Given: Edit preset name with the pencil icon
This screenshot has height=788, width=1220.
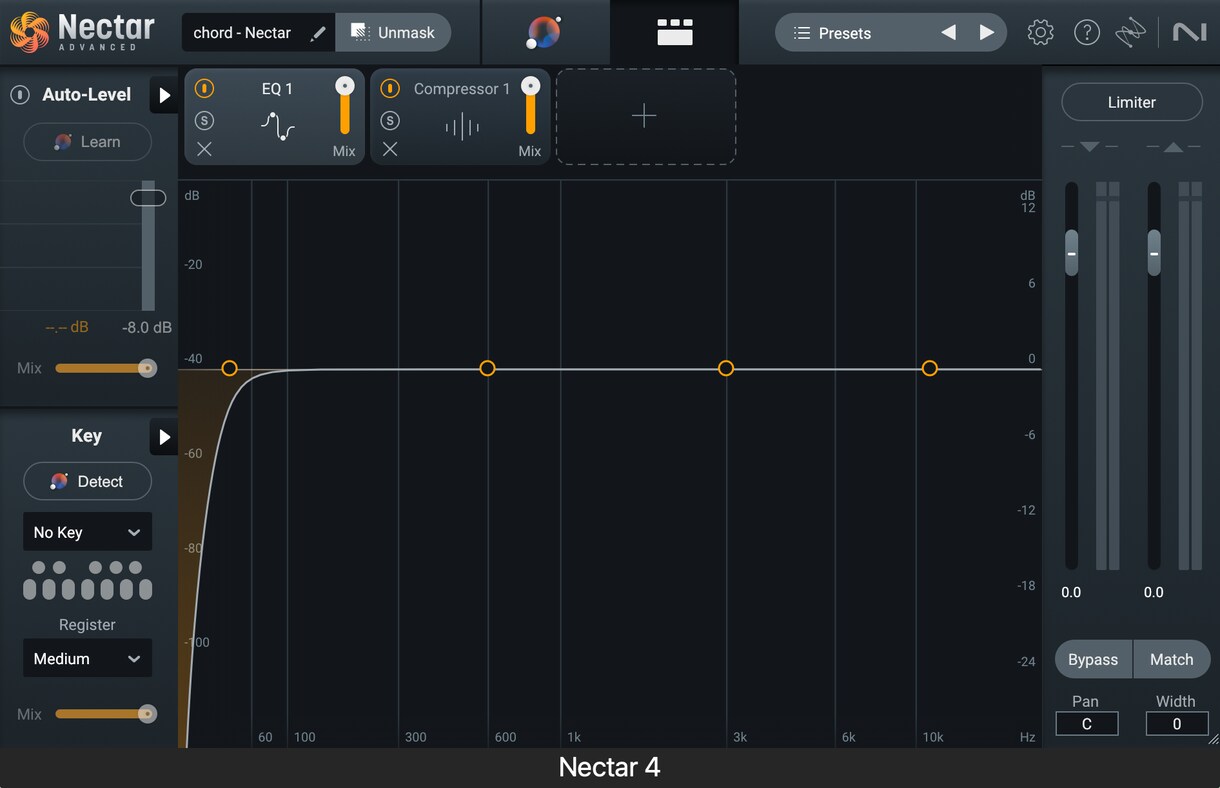Looking at the screenshot, I should 318,33.
